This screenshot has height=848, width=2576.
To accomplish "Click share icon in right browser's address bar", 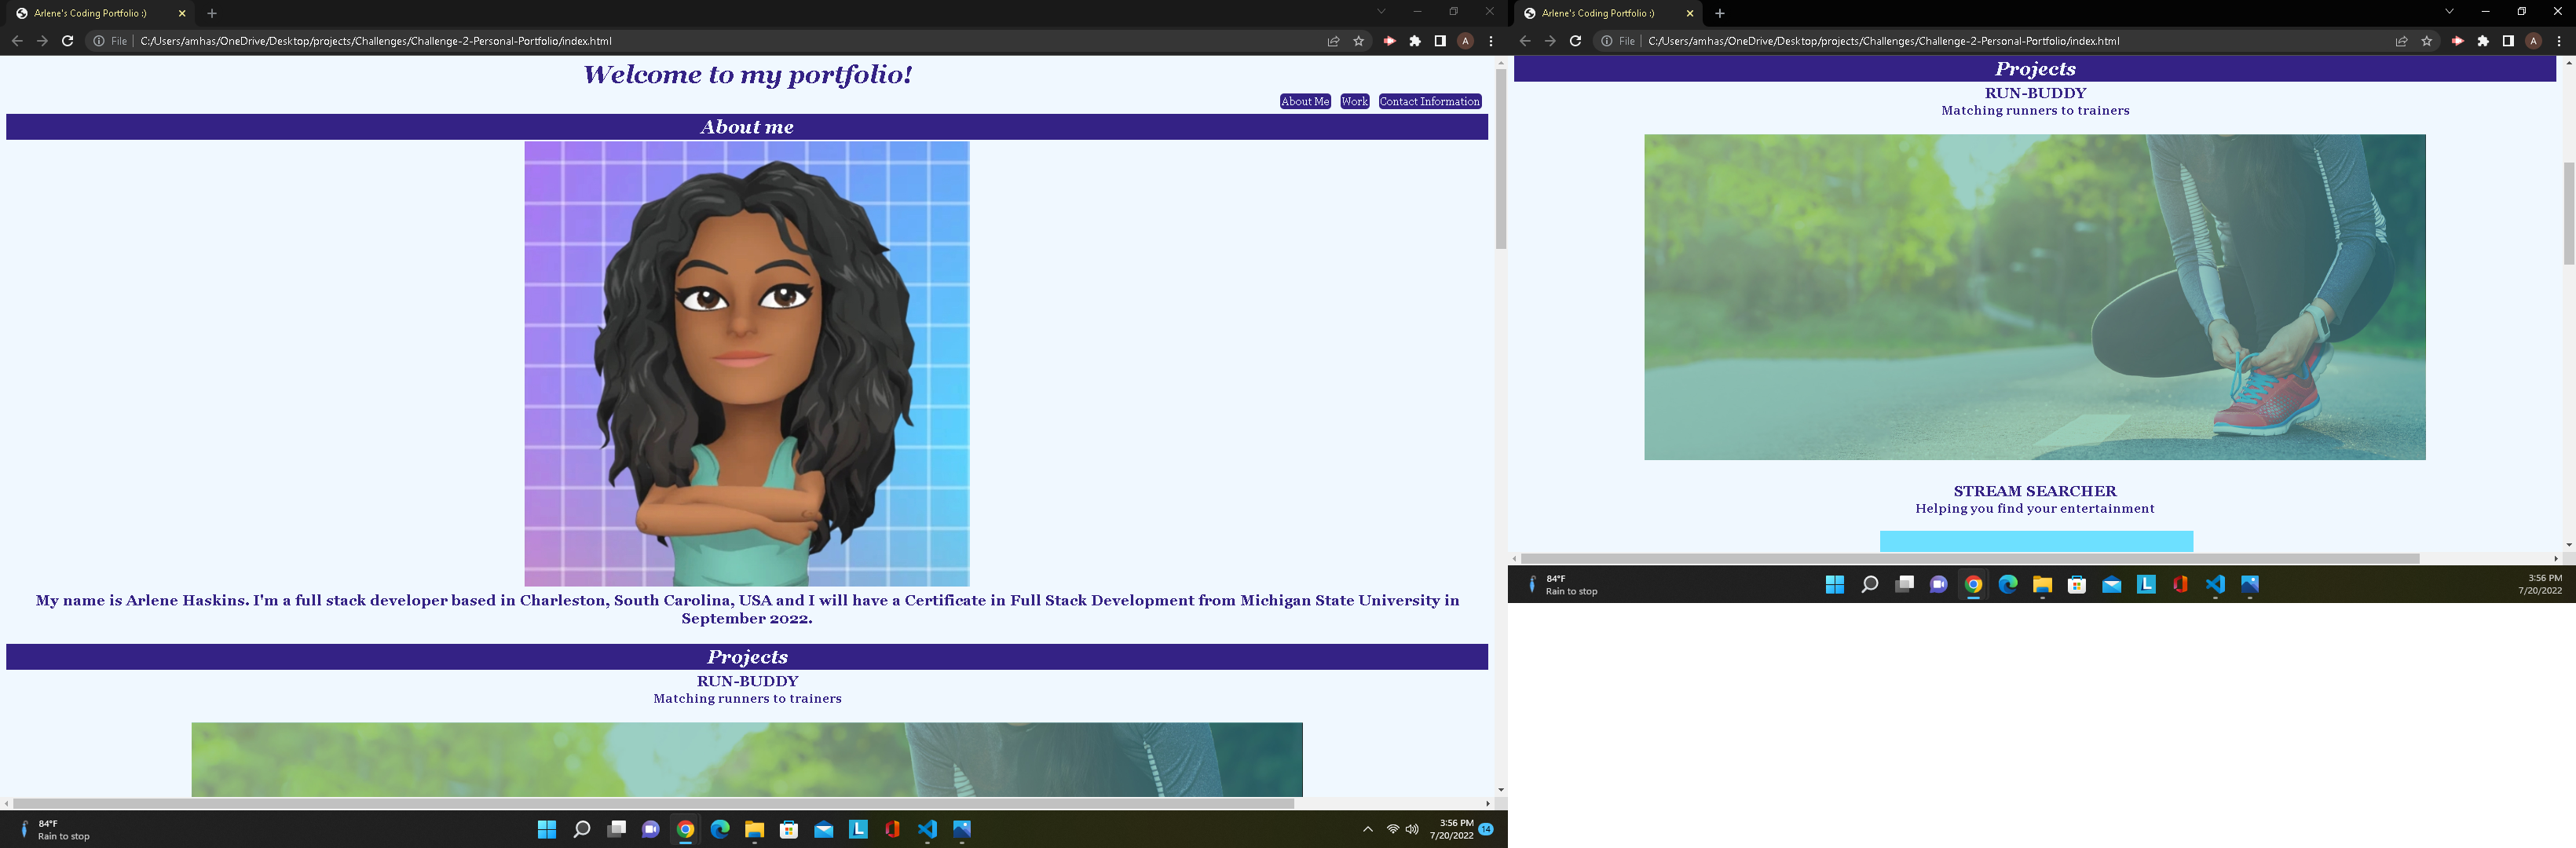I will pyautogui.click(x=2401, y=41).
